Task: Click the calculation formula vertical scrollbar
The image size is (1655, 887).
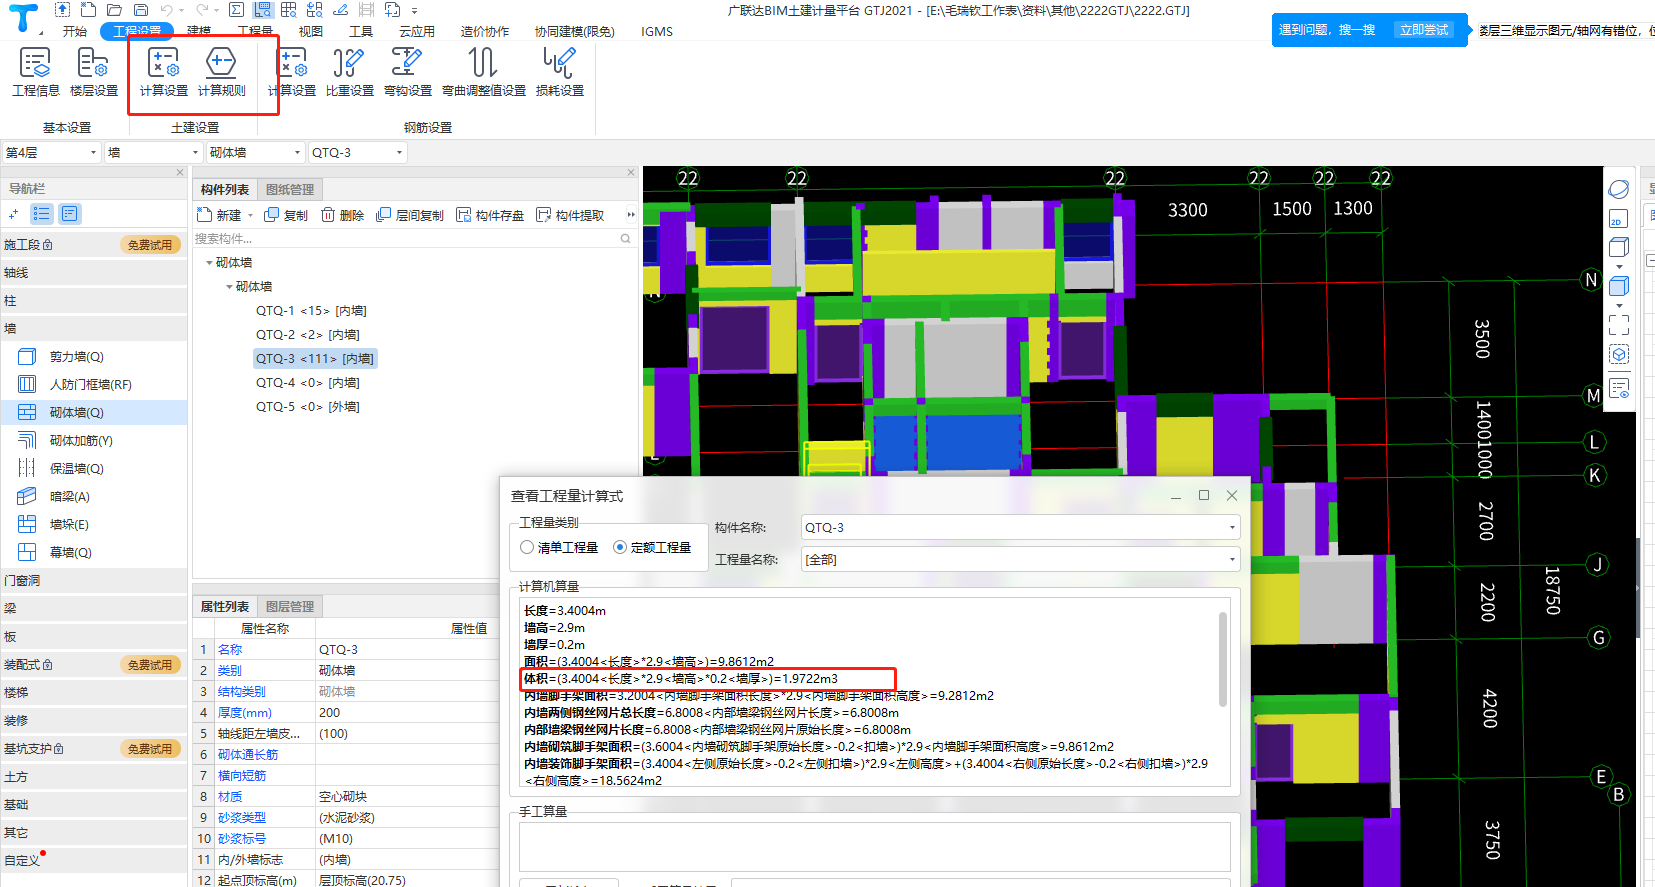Action: point(1222,660)
